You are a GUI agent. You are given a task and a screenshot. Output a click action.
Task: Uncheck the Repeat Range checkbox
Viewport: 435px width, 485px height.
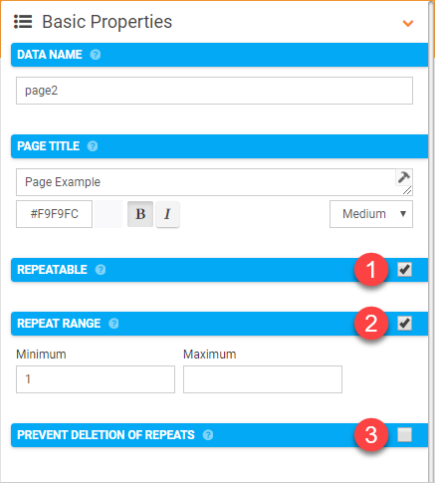(x=404, y=324)
